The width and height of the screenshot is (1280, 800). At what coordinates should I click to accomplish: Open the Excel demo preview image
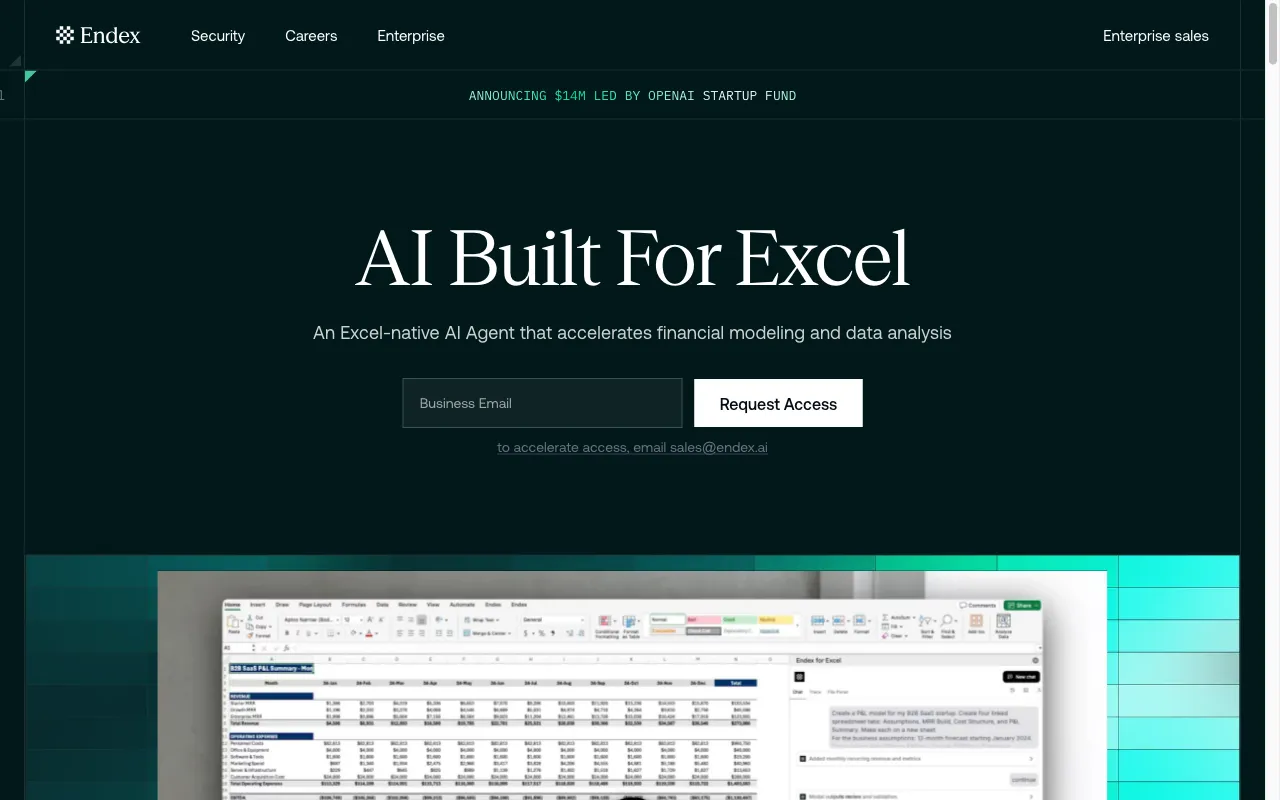[x=632, y=686]
